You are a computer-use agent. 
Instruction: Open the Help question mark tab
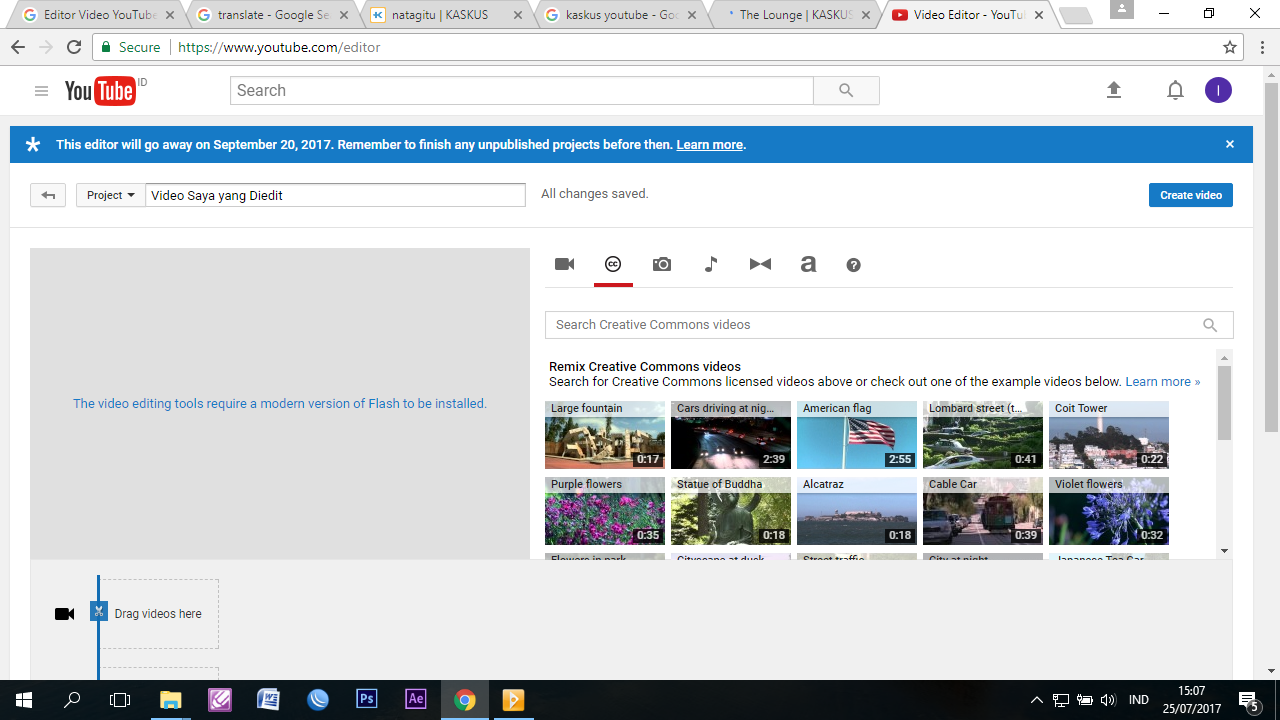853,265
